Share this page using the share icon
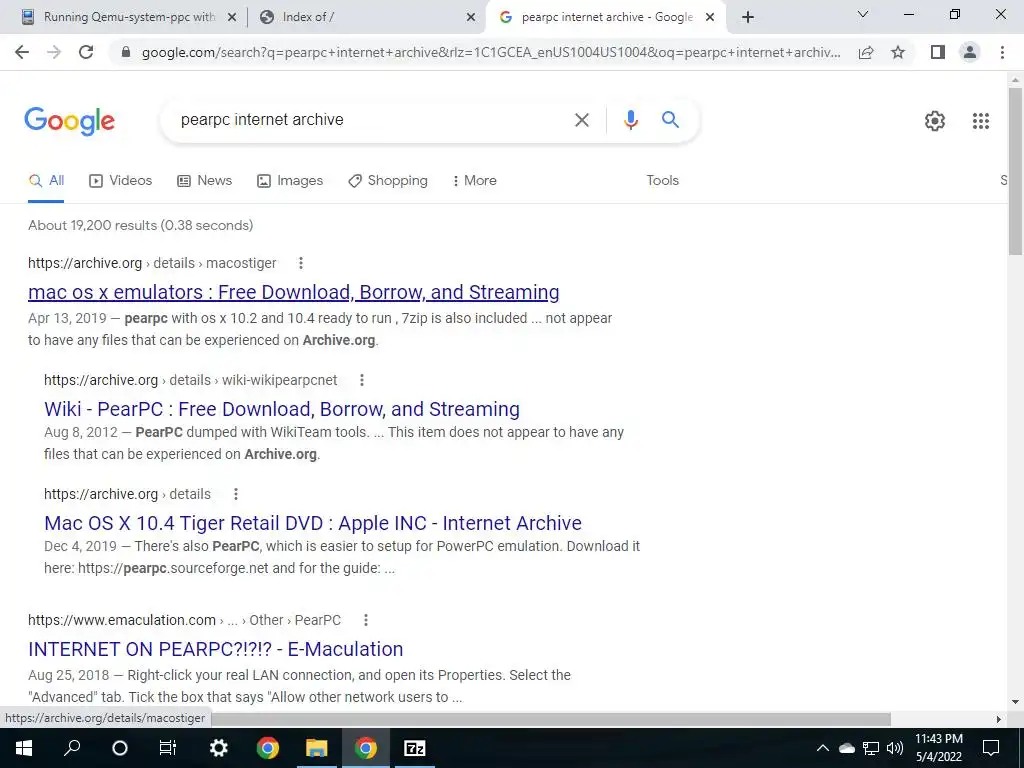 click(x=866, y=52)
